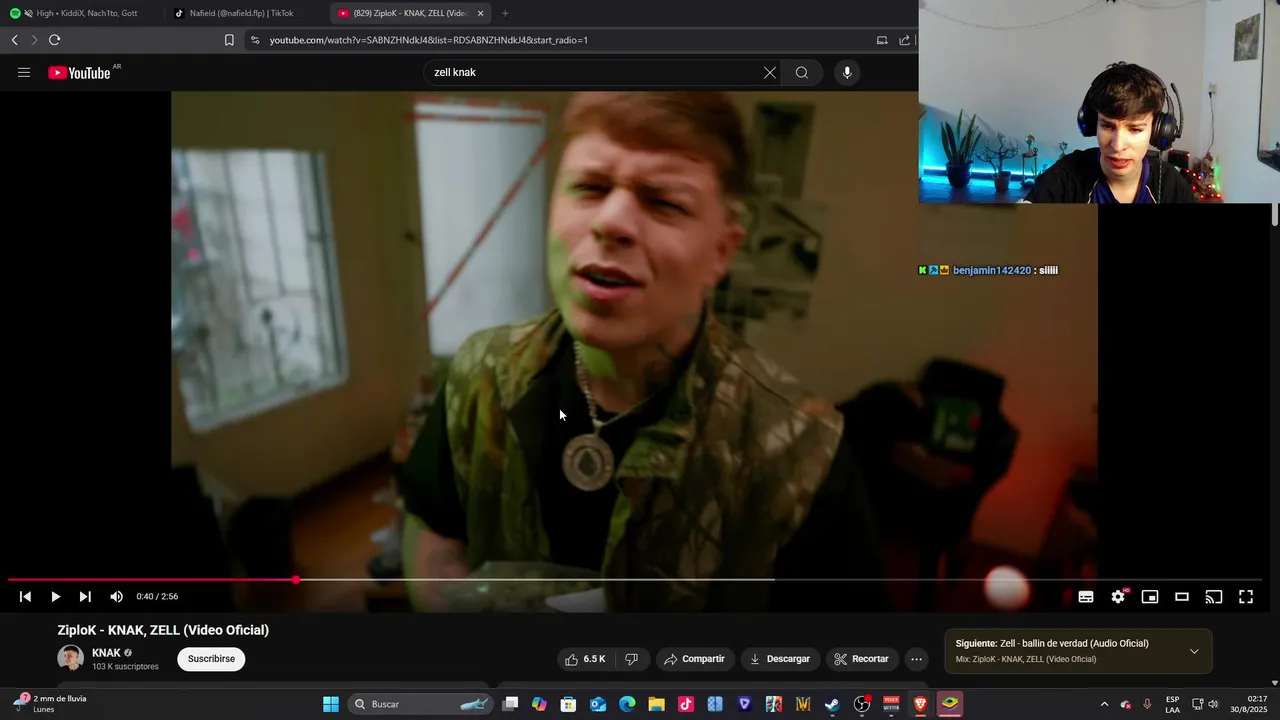Bookmark this page
This screenshot has width=1280, height=720.
pos(229,40)
